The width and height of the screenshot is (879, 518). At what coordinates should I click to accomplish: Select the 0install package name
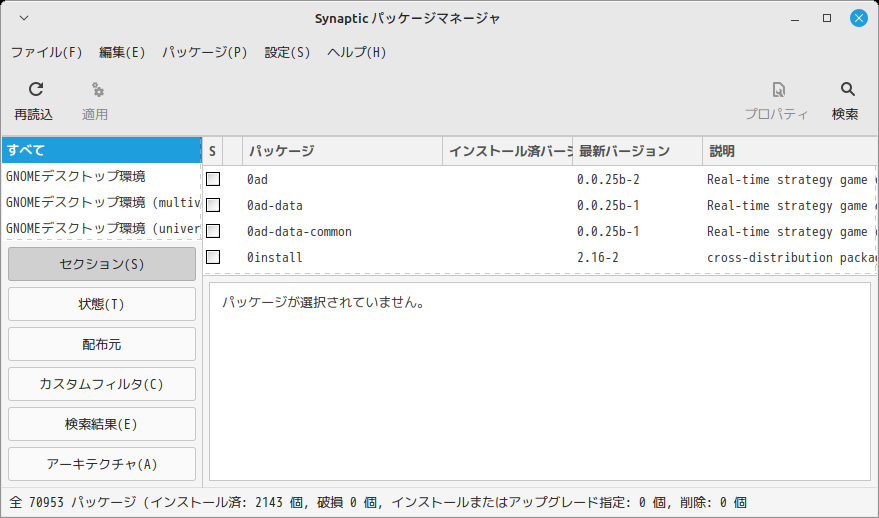tap(275, 257)
